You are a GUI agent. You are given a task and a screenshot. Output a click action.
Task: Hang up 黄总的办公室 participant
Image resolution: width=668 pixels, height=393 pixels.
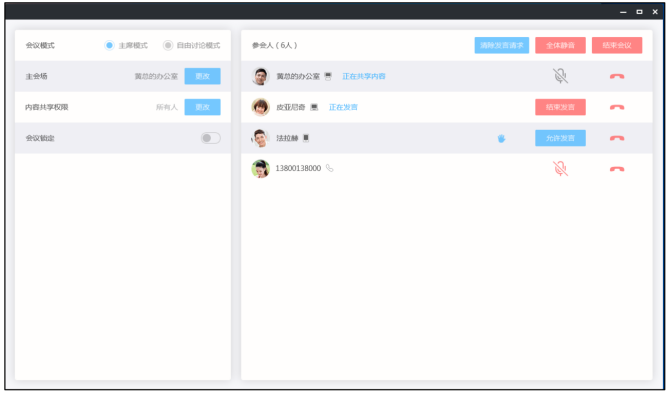617,76
